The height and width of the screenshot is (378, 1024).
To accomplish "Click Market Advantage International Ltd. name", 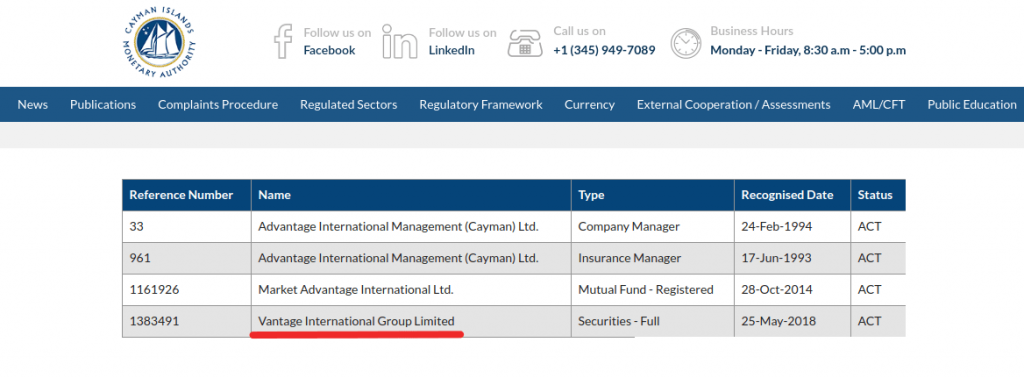I will point(356,289).
